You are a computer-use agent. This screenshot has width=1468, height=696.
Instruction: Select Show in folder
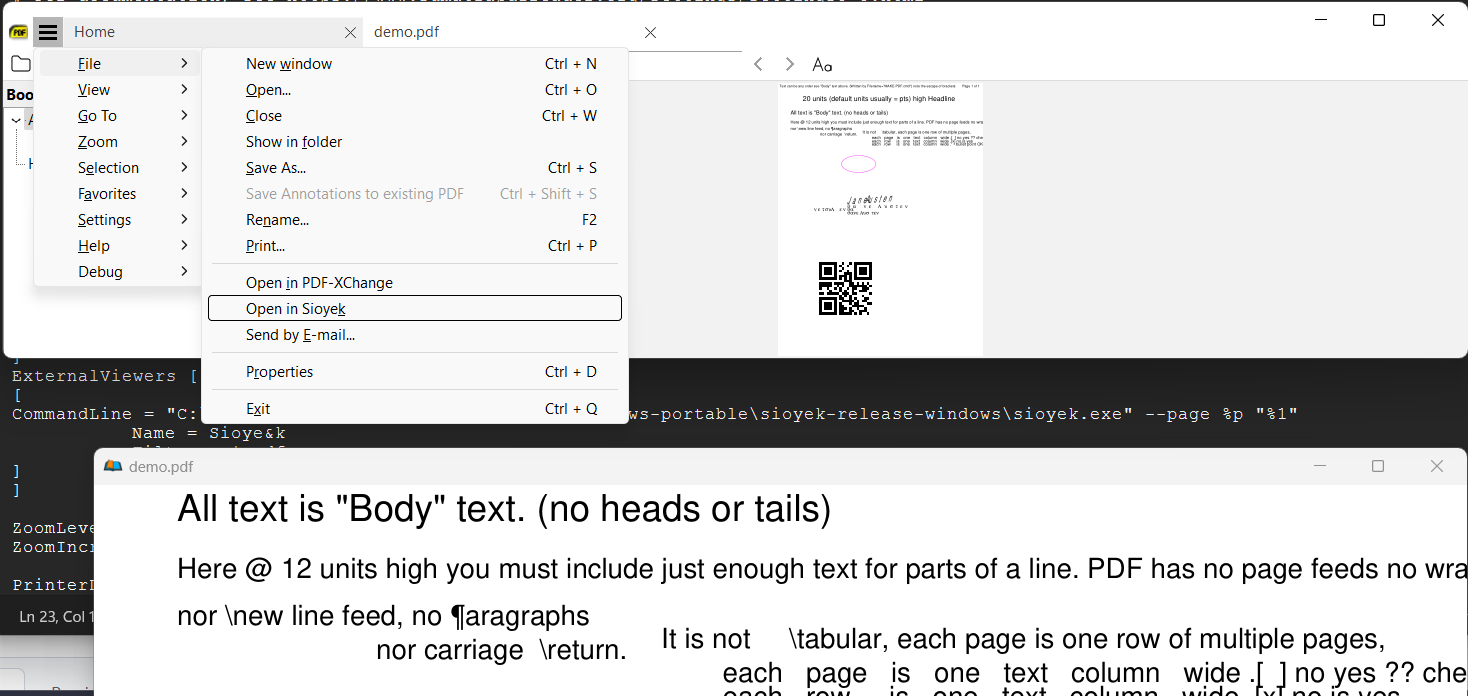pos(294,141)
